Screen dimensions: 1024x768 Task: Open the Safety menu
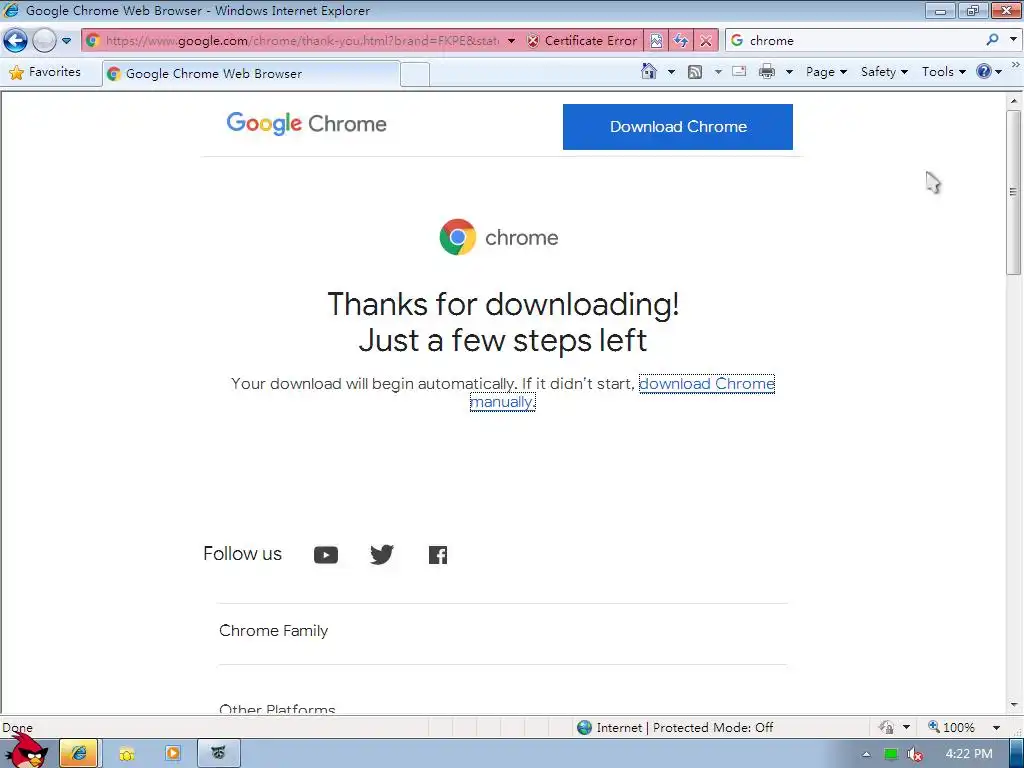(x=884, y=72)
